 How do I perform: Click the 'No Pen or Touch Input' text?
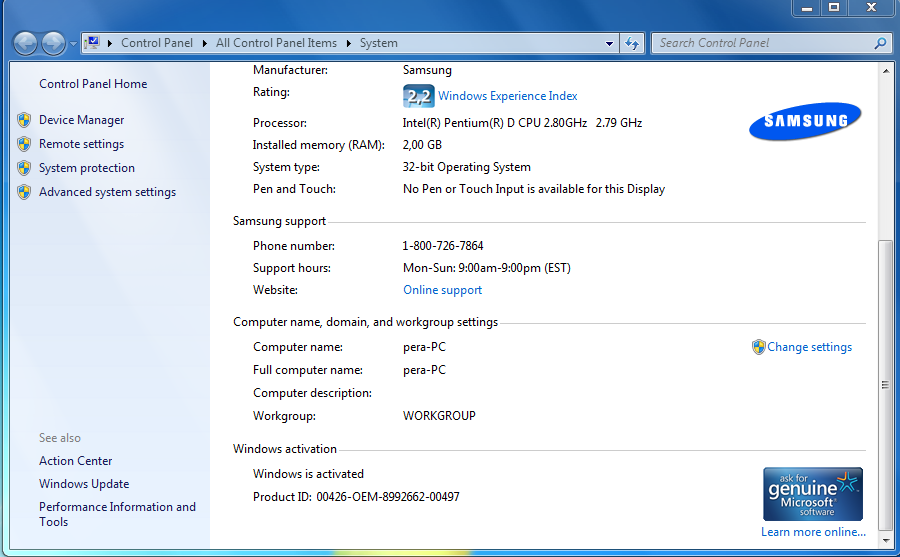(x=534, y=189)
